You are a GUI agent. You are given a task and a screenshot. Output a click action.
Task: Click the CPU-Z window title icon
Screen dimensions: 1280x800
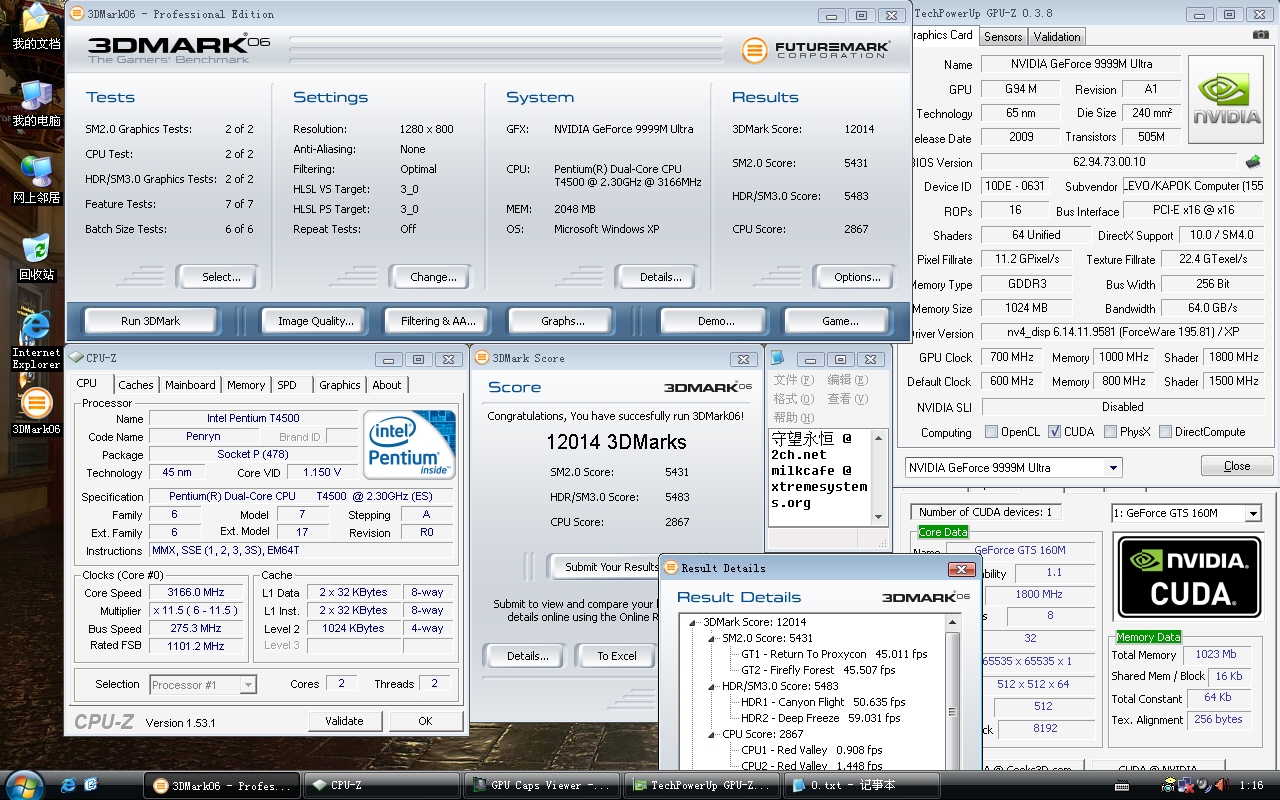76,357
